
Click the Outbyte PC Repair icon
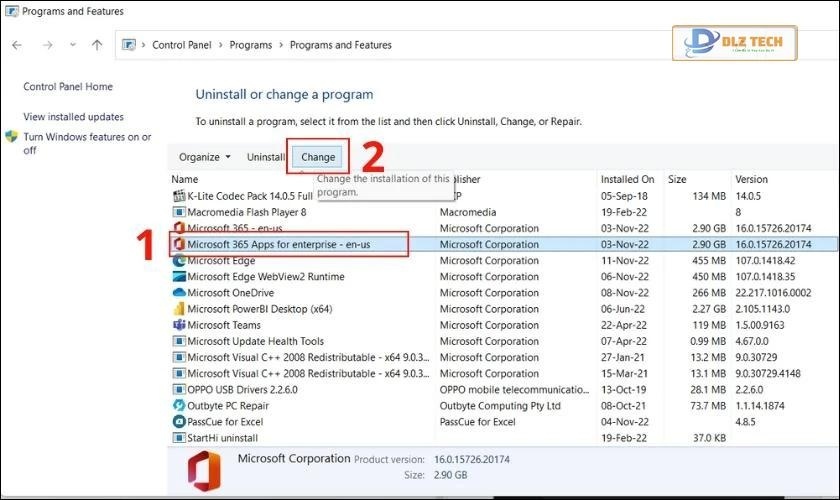pos(180,406)
